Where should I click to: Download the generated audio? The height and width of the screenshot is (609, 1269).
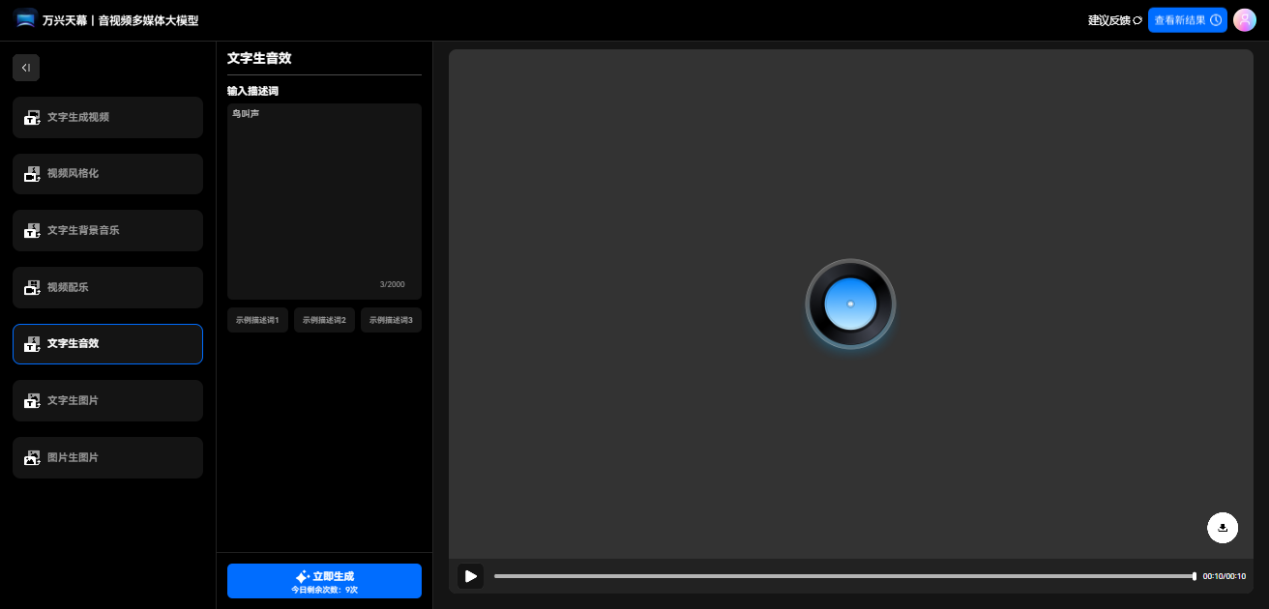1222,527
